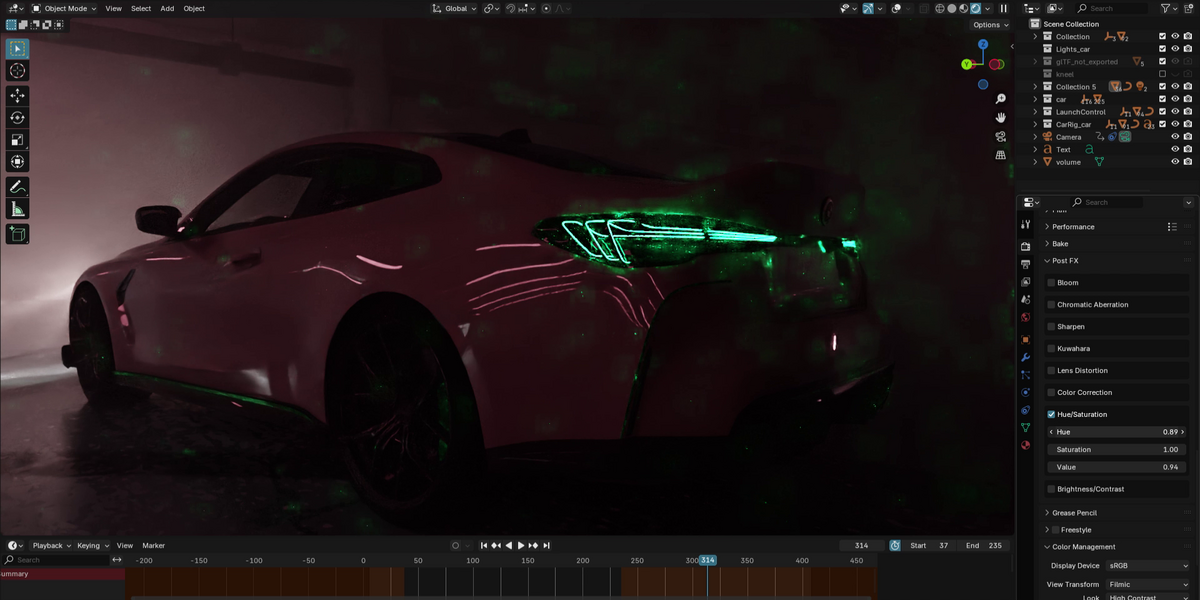Enable Chromatic Aberration checkbox
This screenshot has width=1200, height=600.
tap(1051, 305)
